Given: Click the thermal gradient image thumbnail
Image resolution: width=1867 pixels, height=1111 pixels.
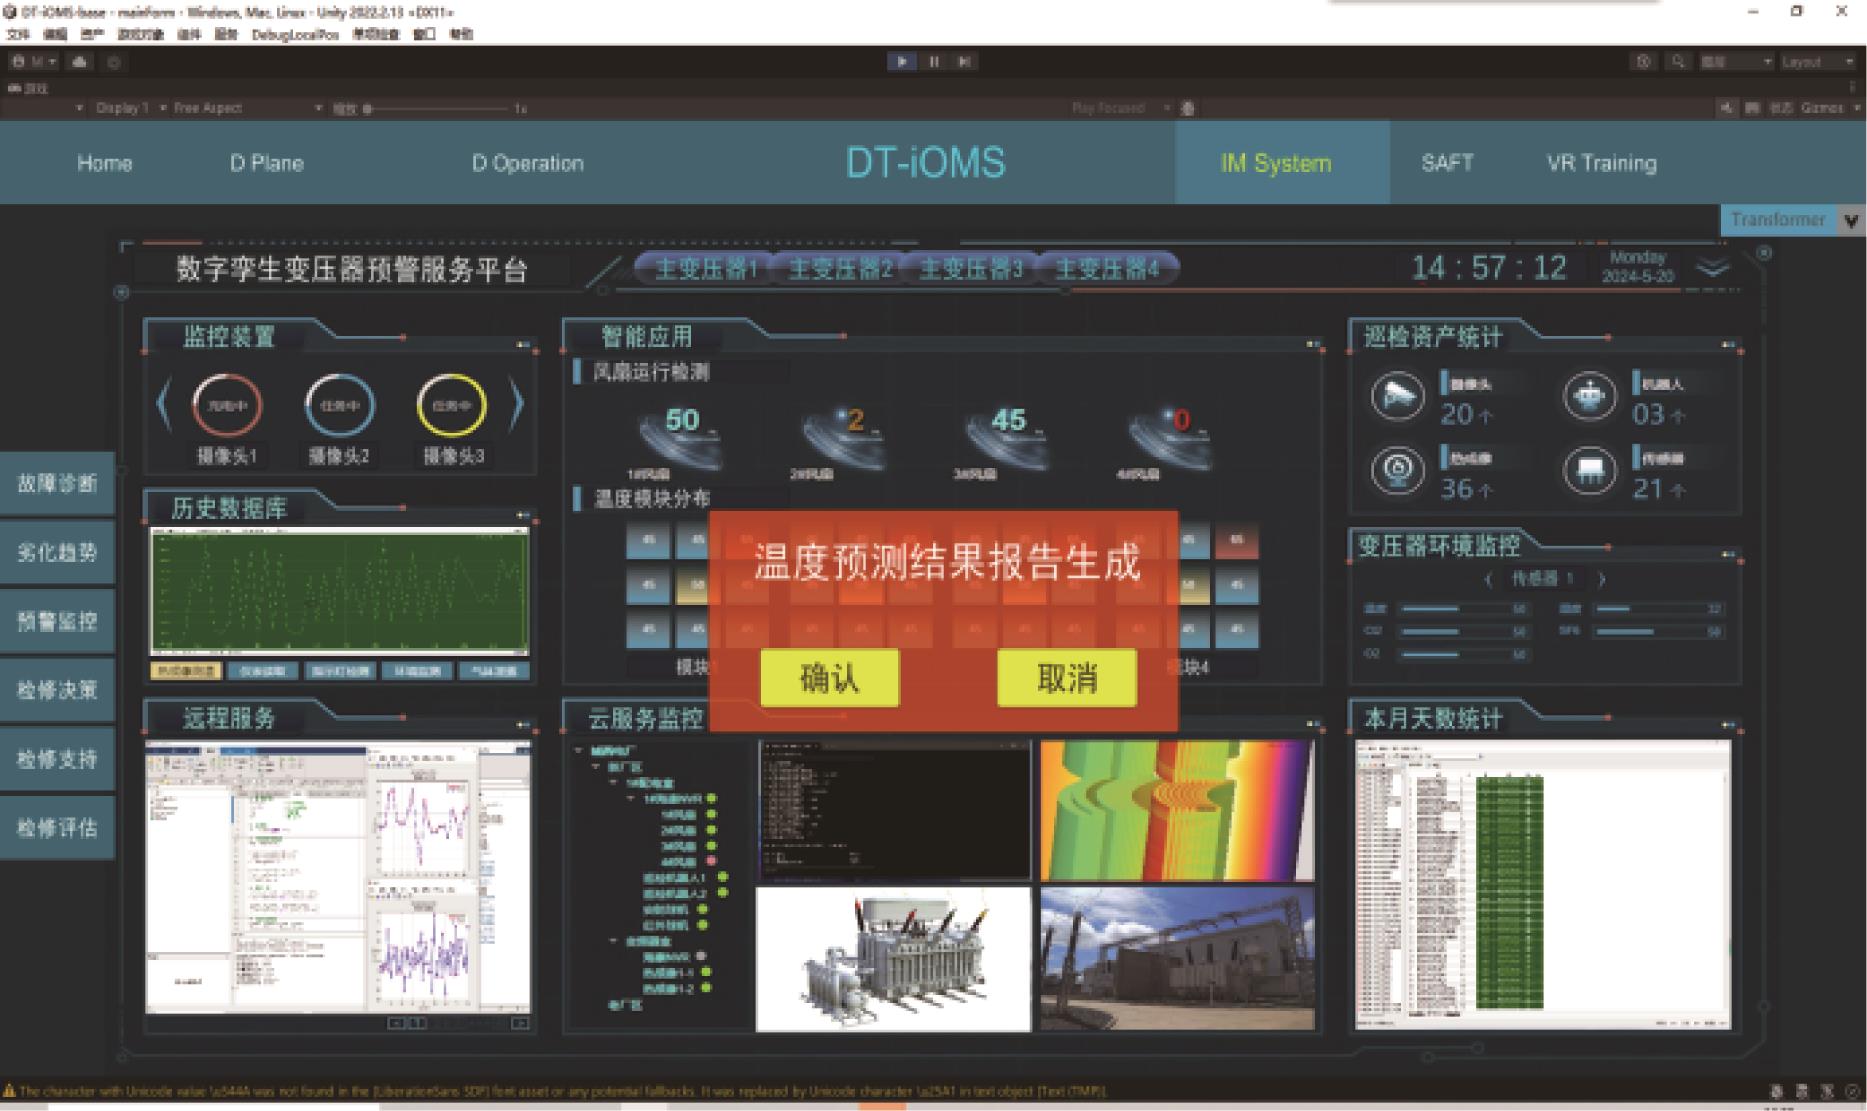Looking at the screenshot, I should [x=1177, y=811].
